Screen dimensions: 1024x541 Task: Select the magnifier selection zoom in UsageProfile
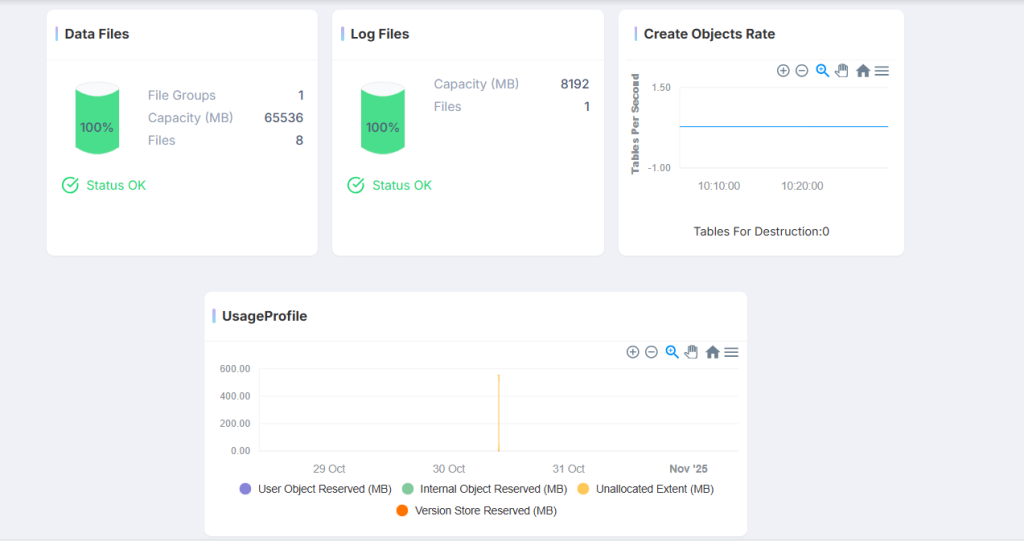pyautogui.click(x=672, y=352)
